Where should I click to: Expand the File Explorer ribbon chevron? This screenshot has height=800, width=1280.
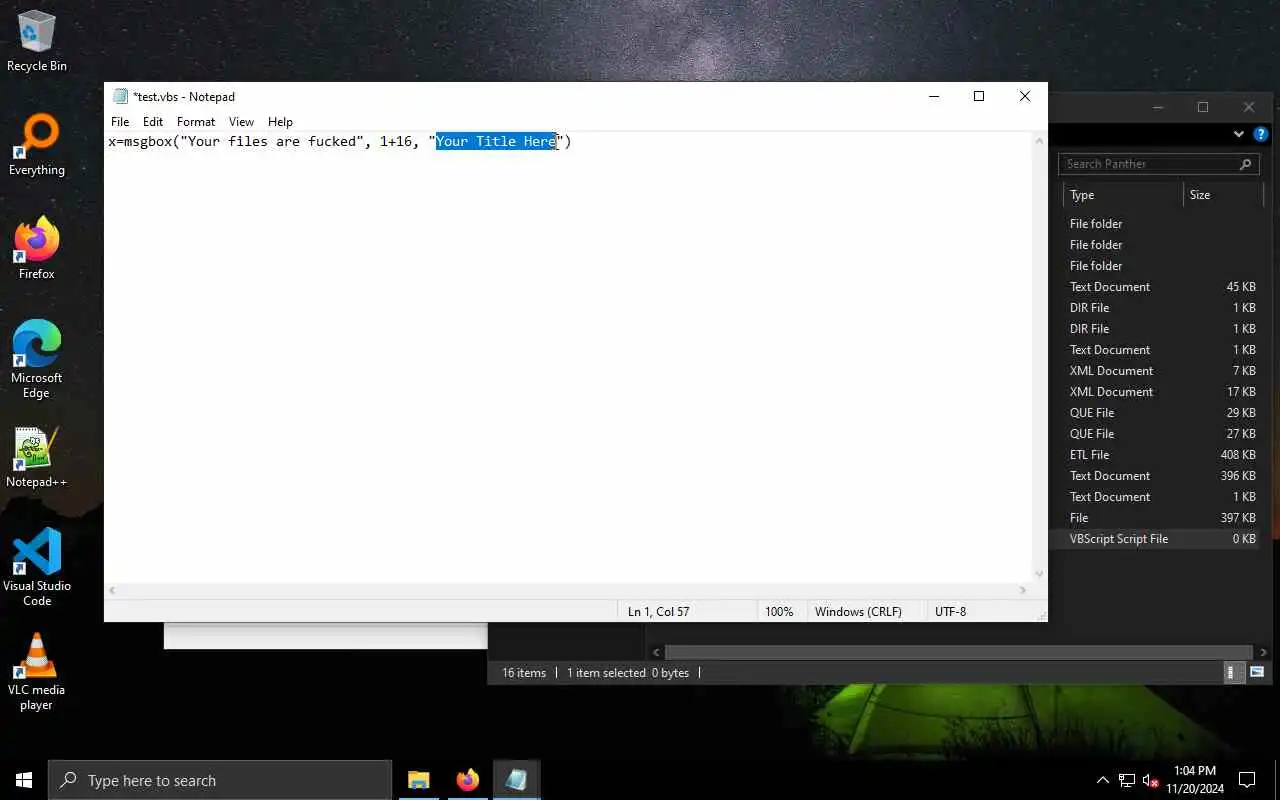tap(1239, 134)
